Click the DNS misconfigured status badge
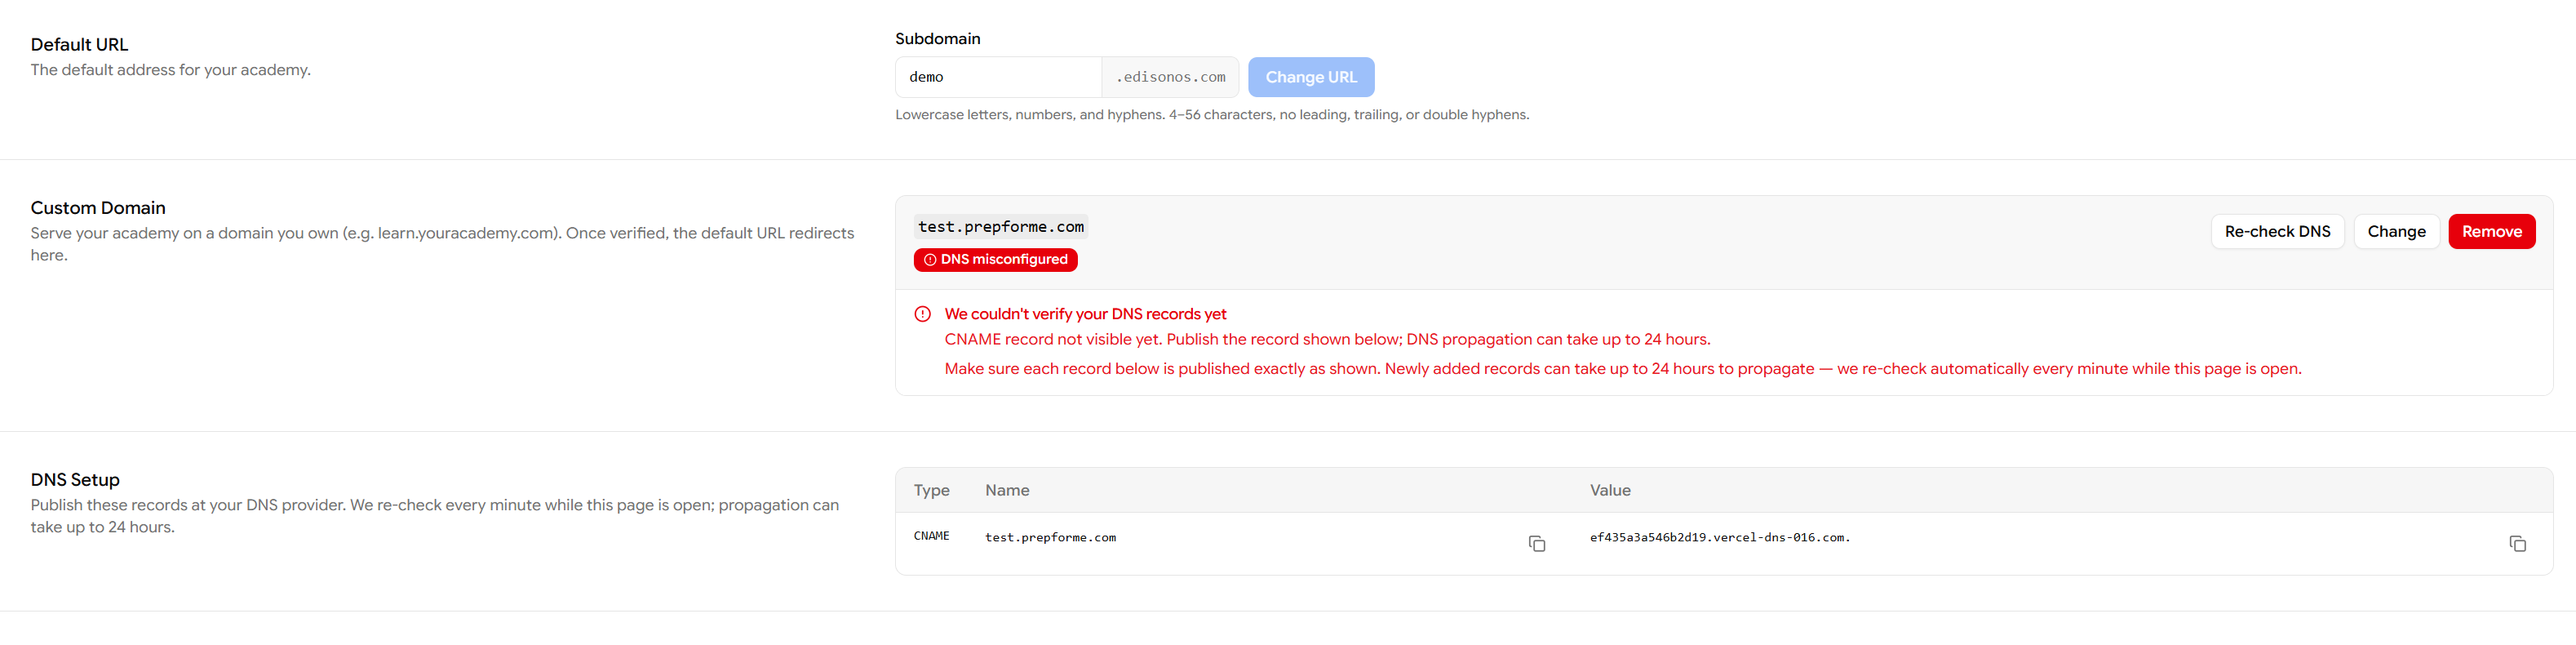 (995, 260)
